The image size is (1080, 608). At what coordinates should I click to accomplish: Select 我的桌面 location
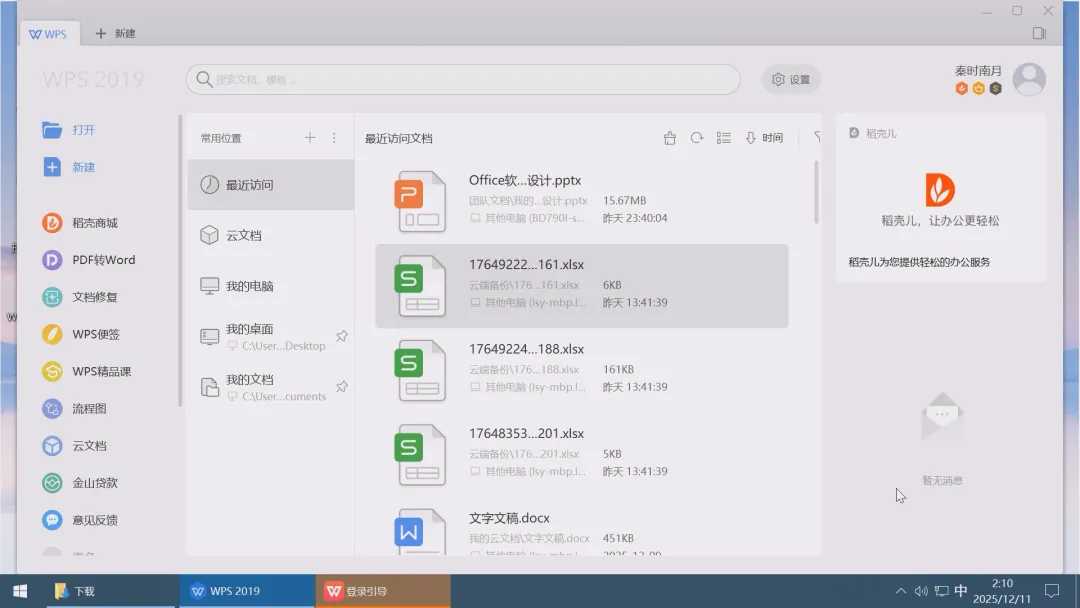[x=271, y=336]
